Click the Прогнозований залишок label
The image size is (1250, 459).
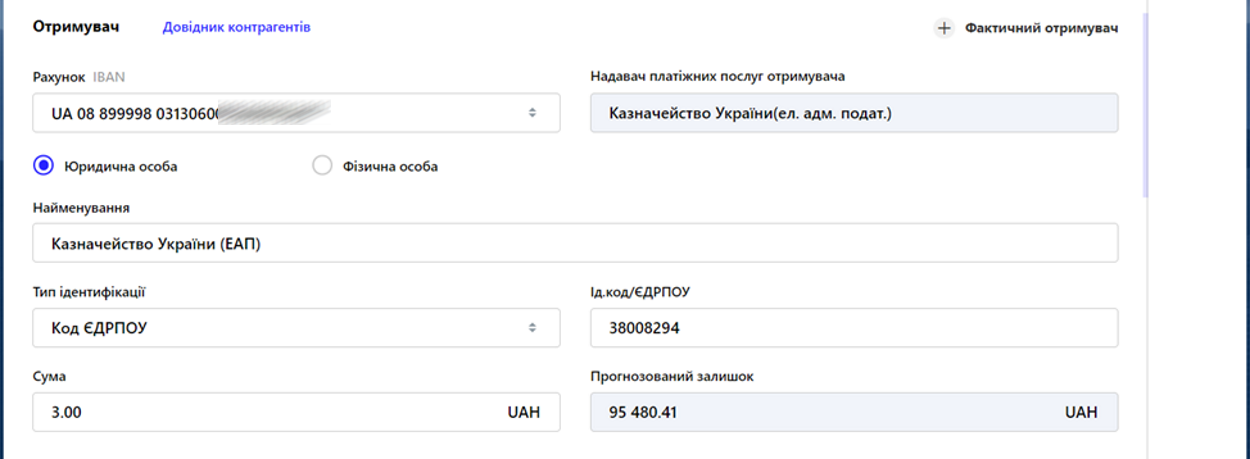[x=672, y=376]
